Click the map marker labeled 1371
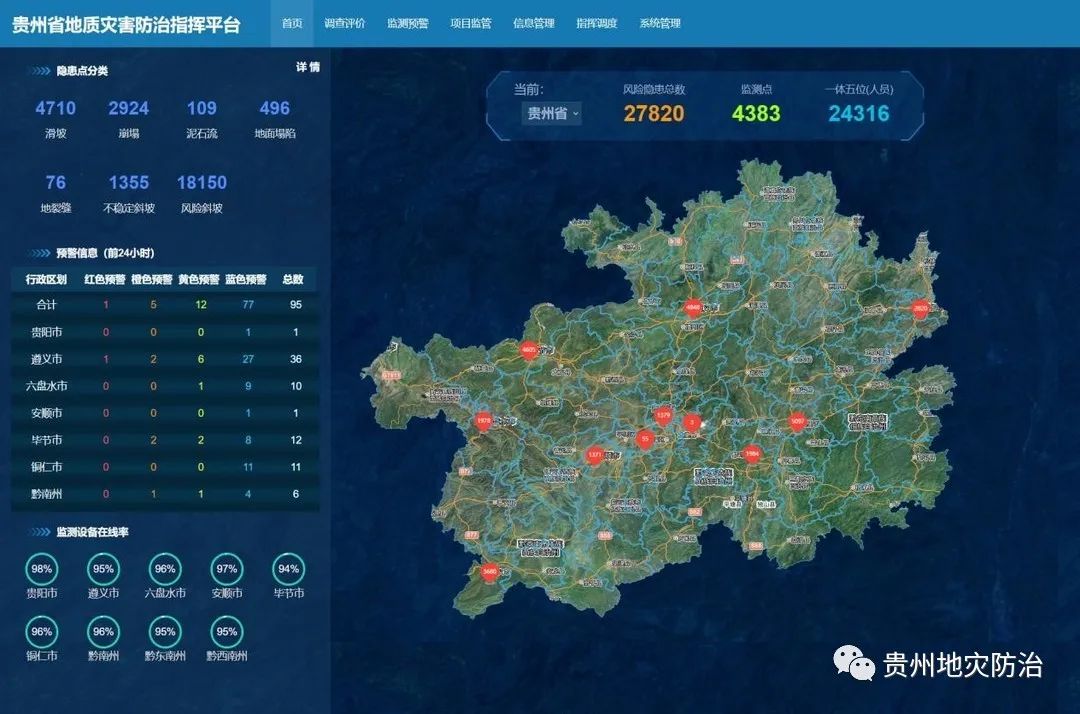 pos(595,455)
